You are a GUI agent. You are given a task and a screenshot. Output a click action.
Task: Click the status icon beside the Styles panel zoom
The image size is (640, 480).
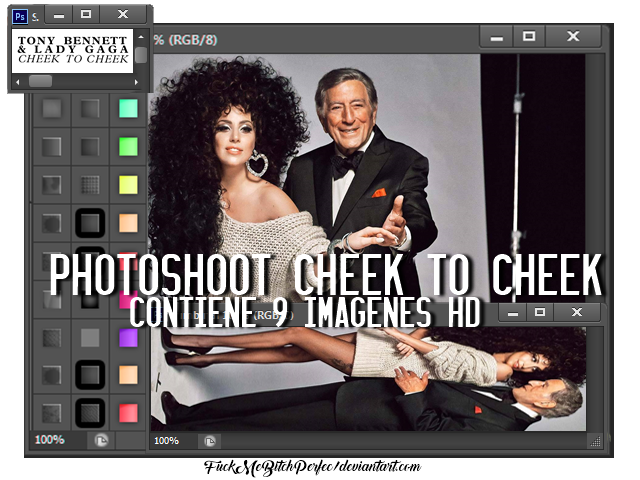[101, 440]
